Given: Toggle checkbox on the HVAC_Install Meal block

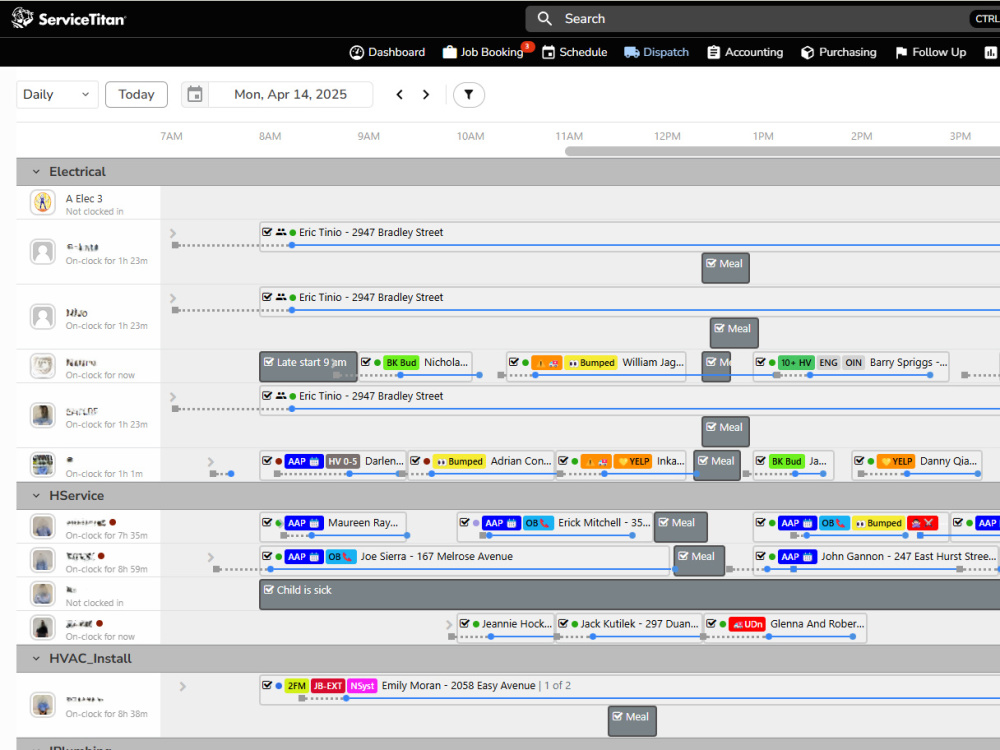Looking at the screenshot, I should pyautogui.click(x=617, y=717).
